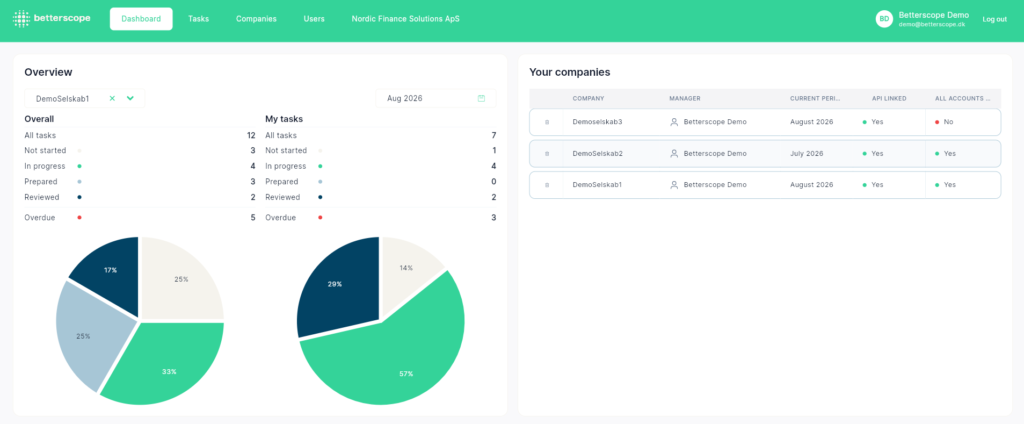The height and width of the screenshot is (424, 1024).
Task: Click the Not started label under Overall
Action: click(x=45, y=150)
